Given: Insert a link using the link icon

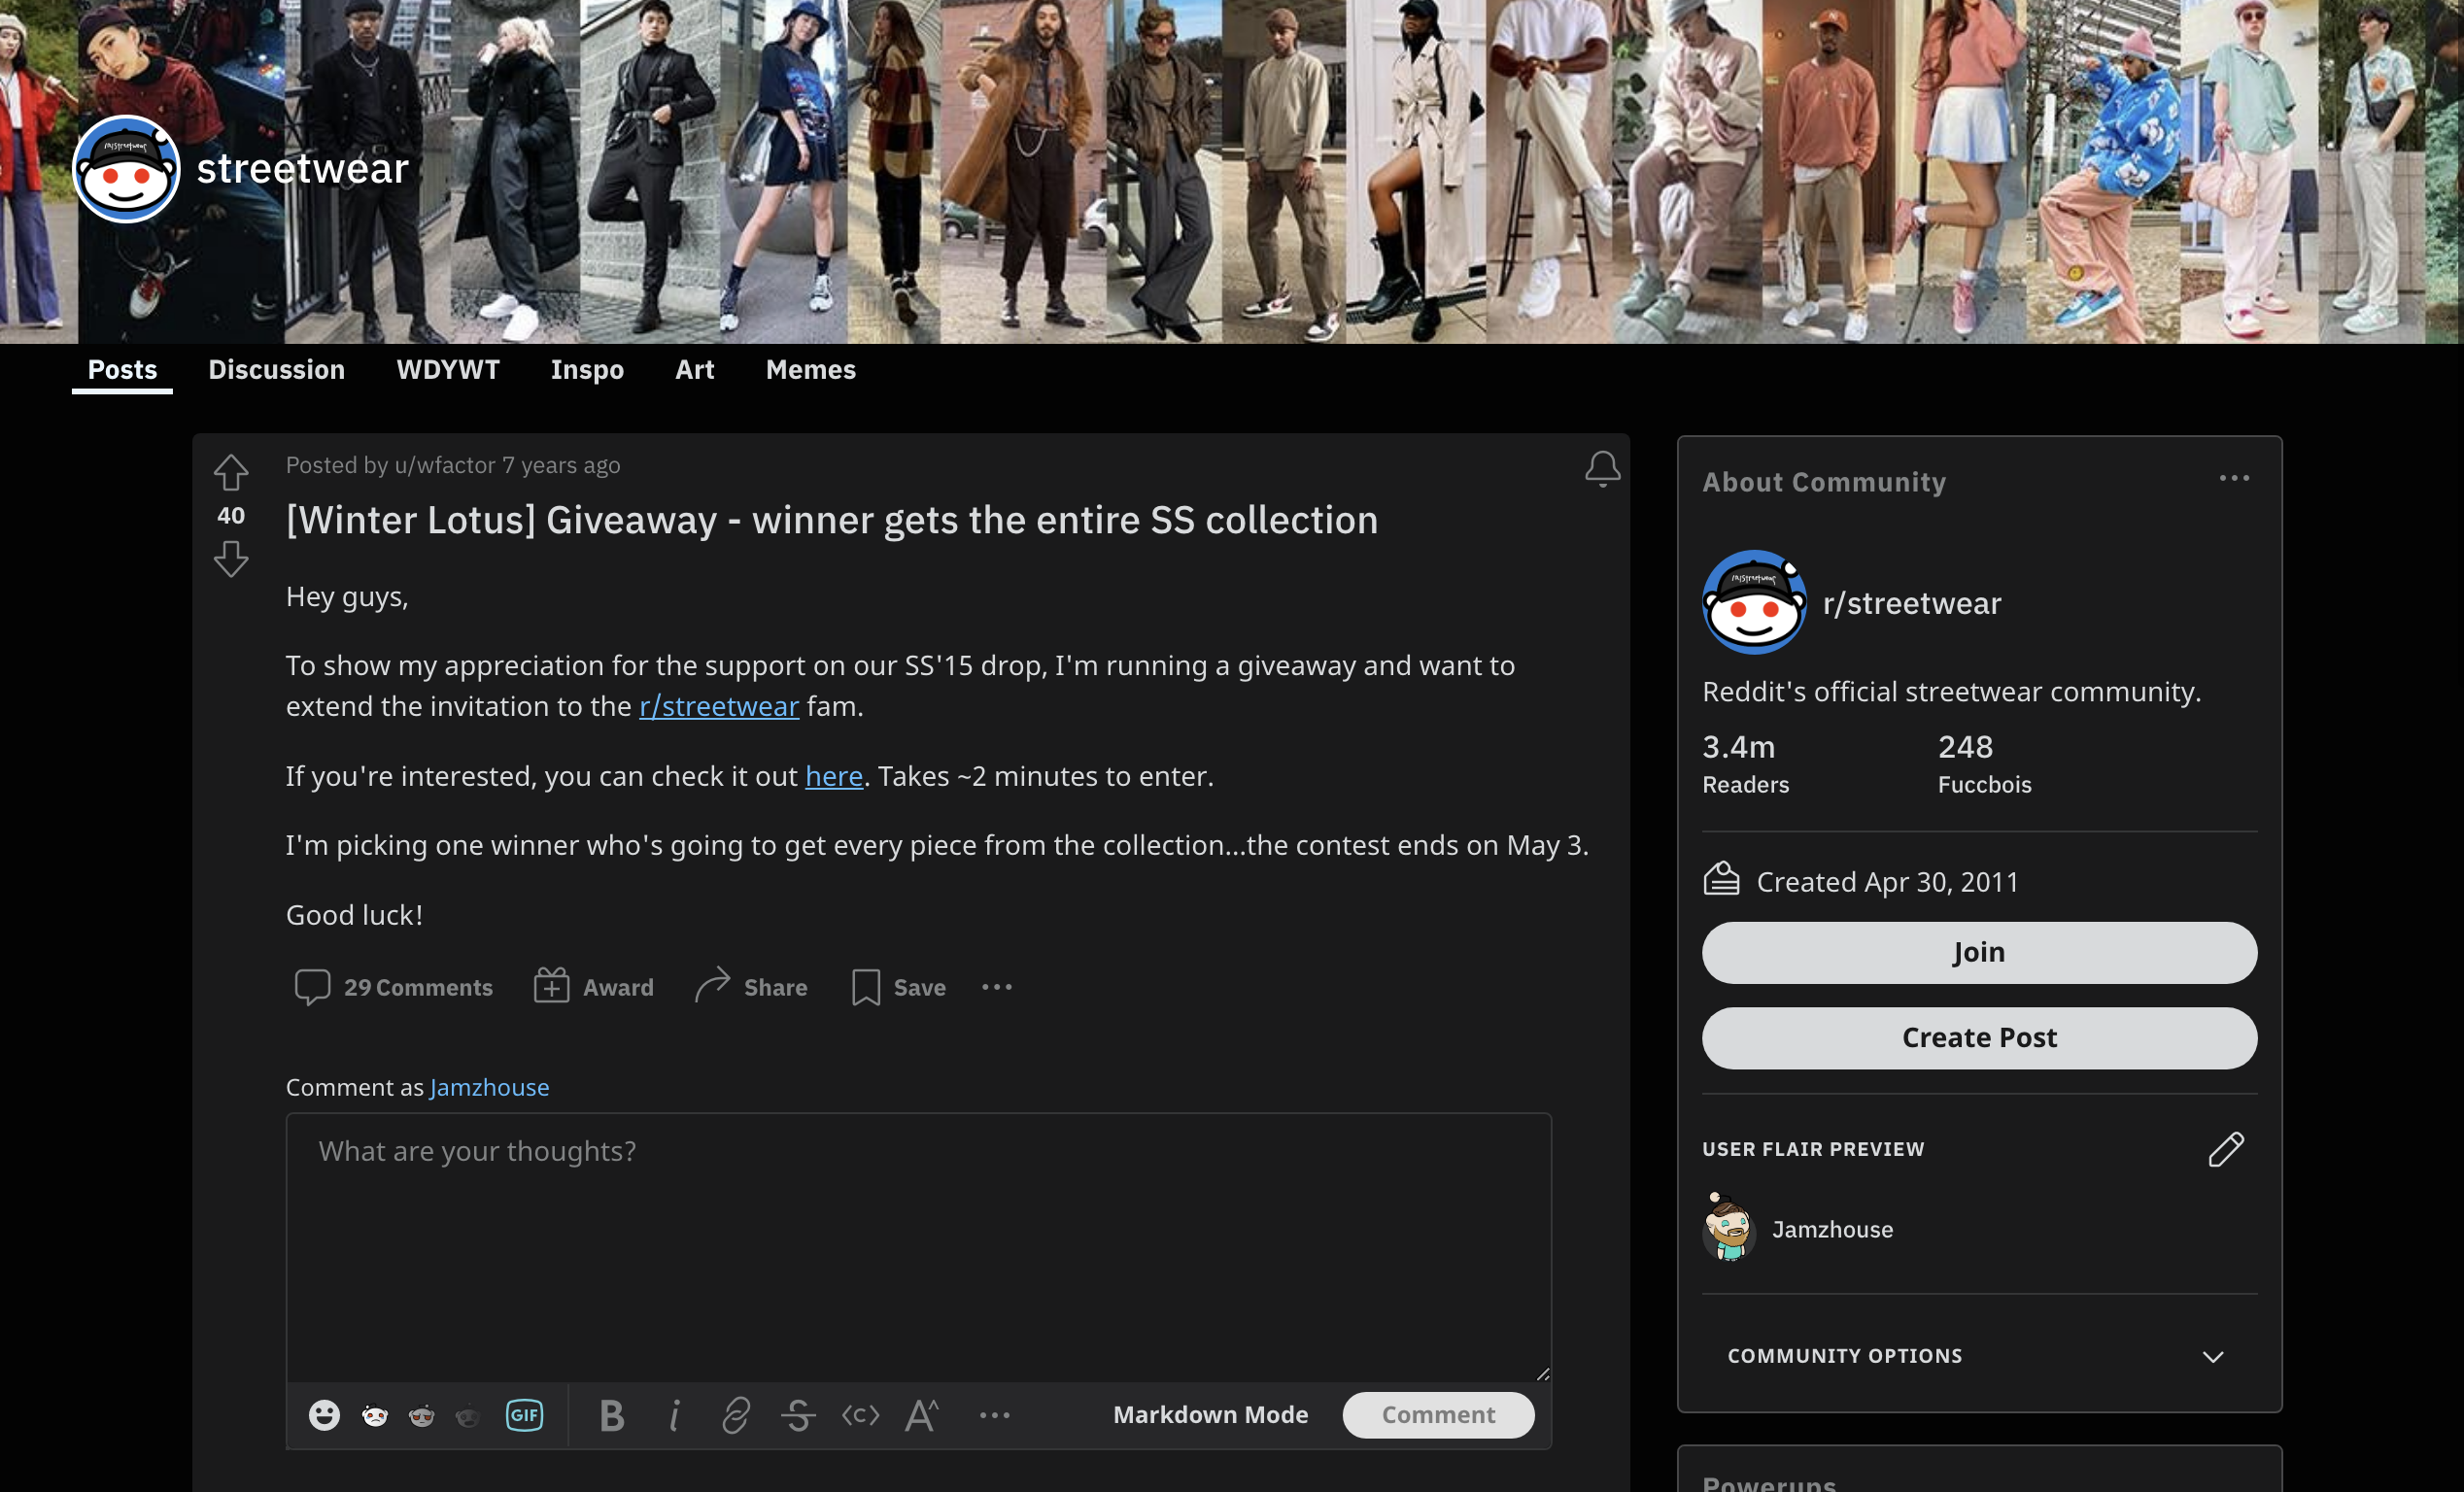Looking at the screenshot, I should [x=736, y=1415].
